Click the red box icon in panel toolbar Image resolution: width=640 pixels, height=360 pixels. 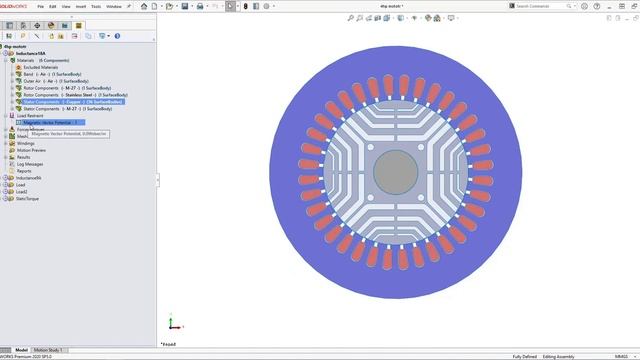(x=74, y=36)
